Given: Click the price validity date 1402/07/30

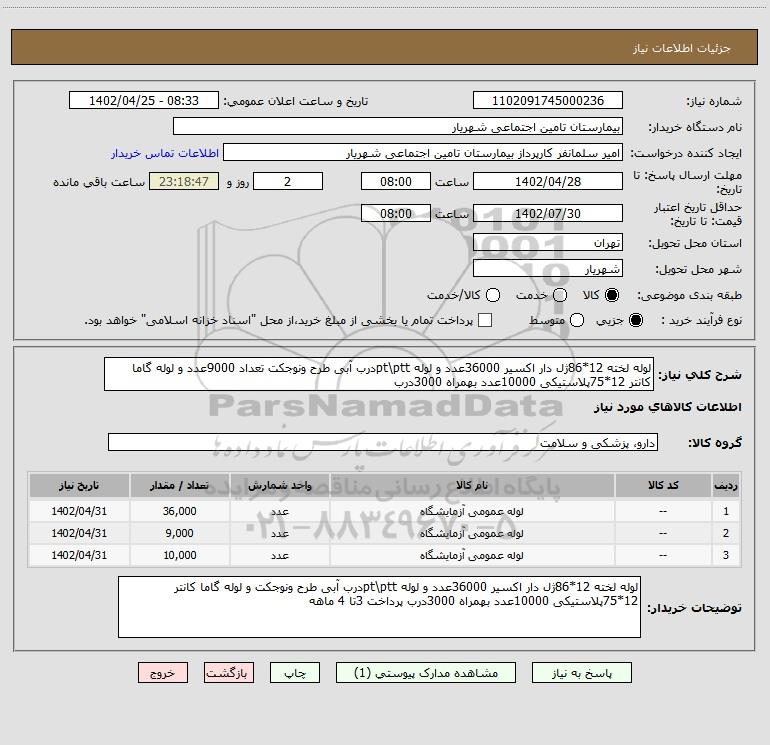Looking at the screenshot, I should [x=548, y=213].
